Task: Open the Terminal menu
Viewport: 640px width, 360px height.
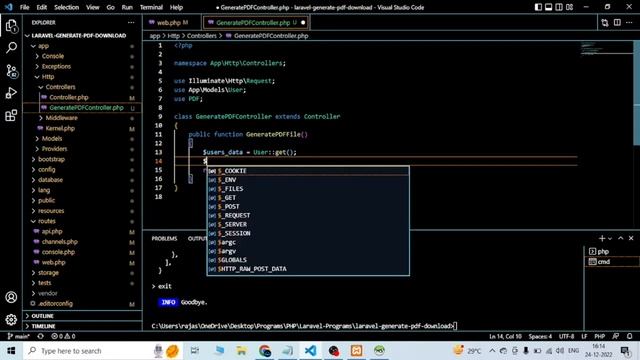Action: pos(151,7)
